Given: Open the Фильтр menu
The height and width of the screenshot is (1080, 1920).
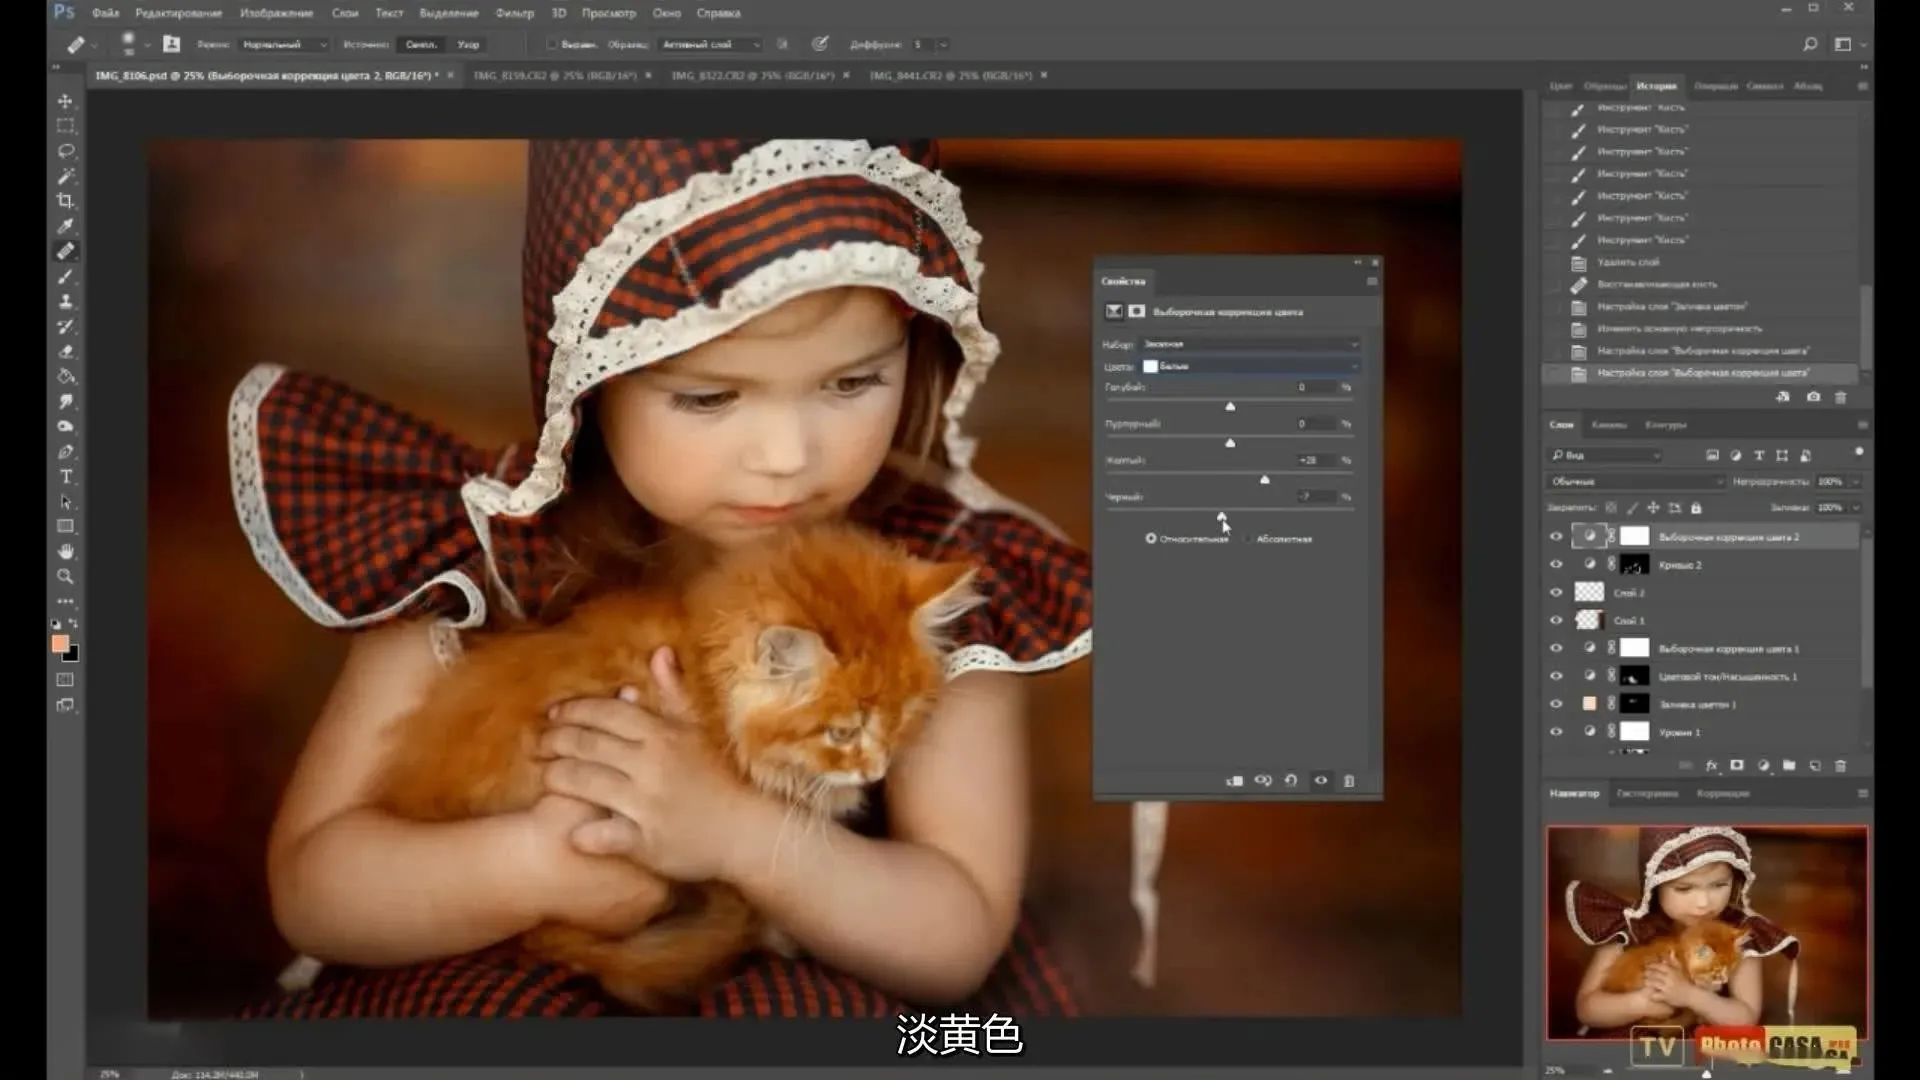Looking at the screenshot, I should 514,13.
